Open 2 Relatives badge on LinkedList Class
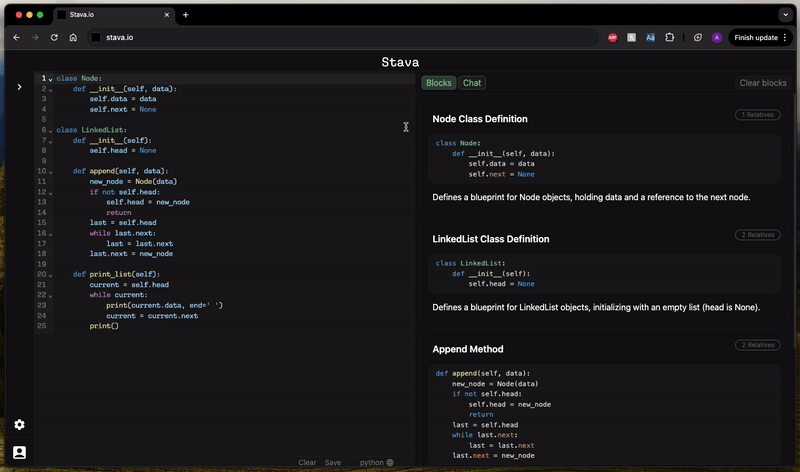 click(x=757, y=235)
